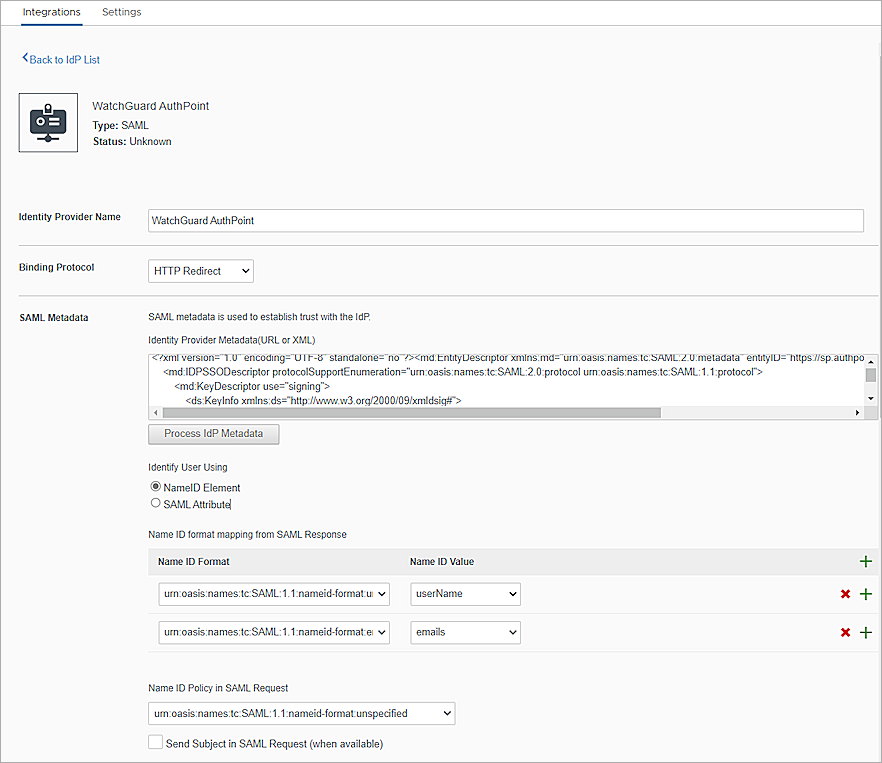
Task: Add a row below userName mapping with plus icon
Action: pyautogui.click(x=866, y=593)
